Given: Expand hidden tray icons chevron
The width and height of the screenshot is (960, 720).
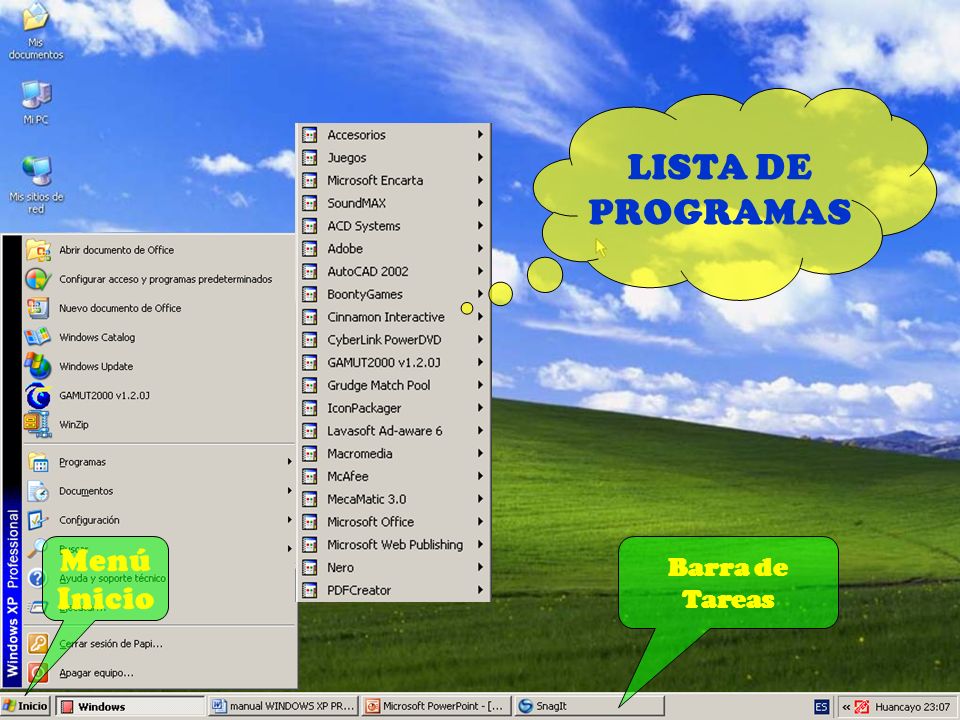Looking at the screenshot, I should [846, 707].
